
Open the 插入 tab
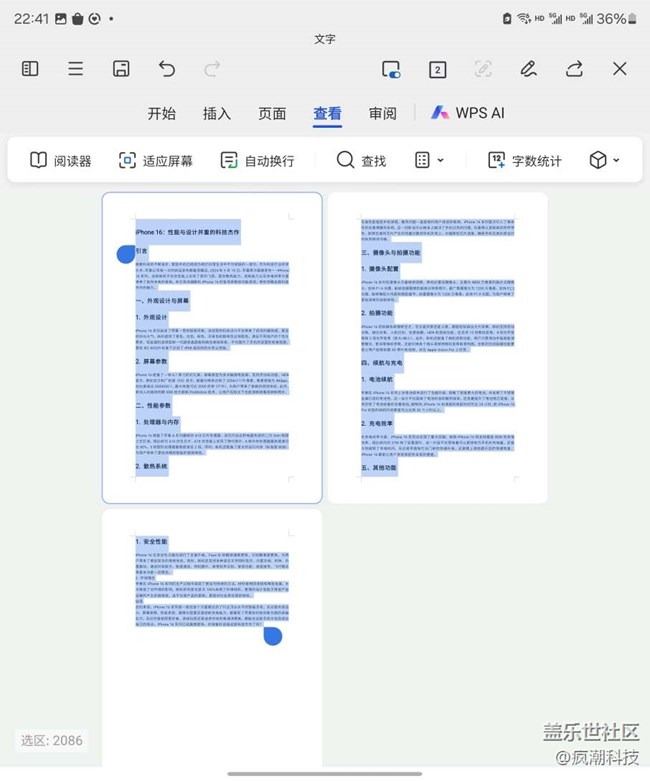[217, 113]
